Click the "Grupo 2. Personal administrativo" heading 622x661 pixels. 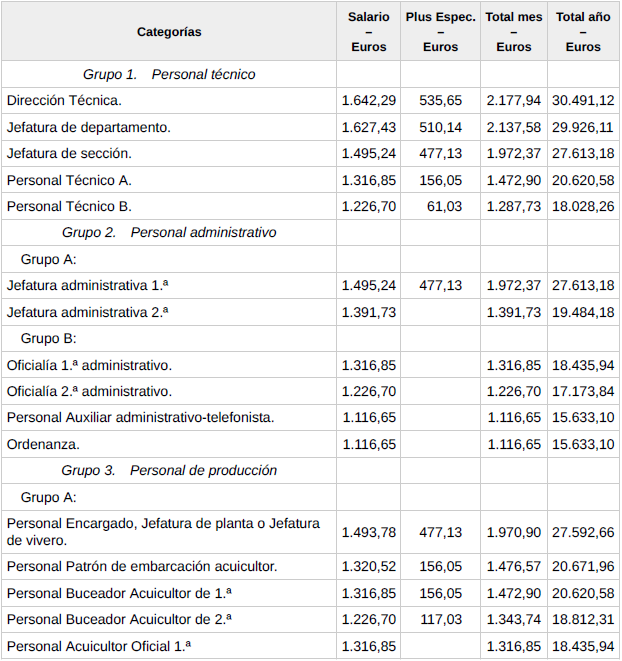(168, 232)
